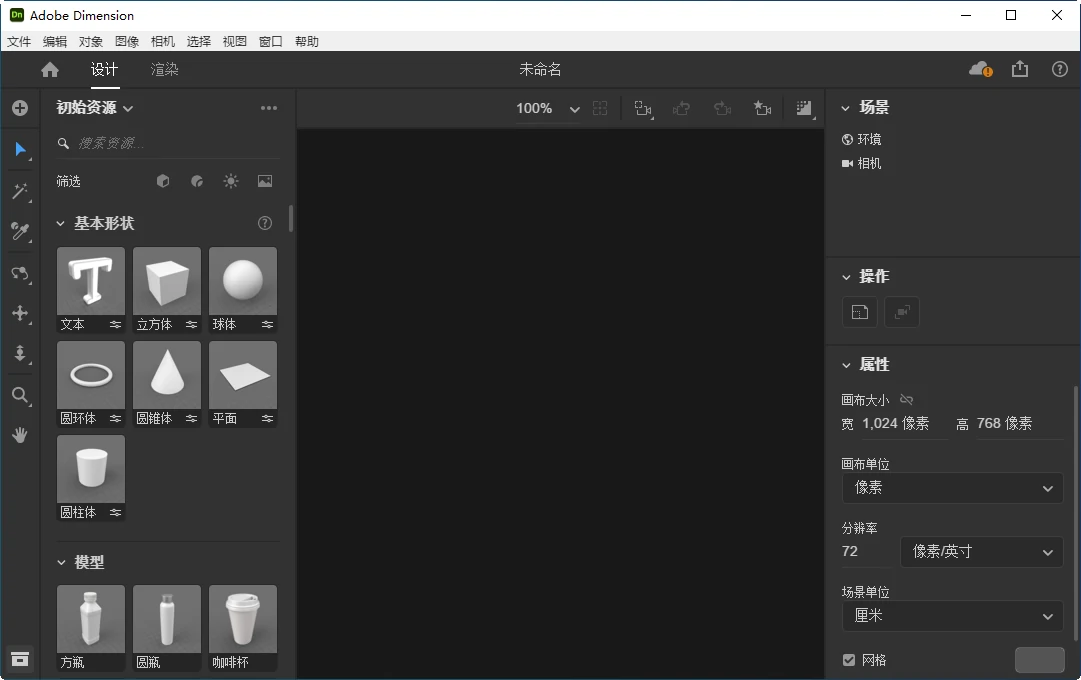
Task: Toggle the 网格 checkbox
Action: click(849, 660)
